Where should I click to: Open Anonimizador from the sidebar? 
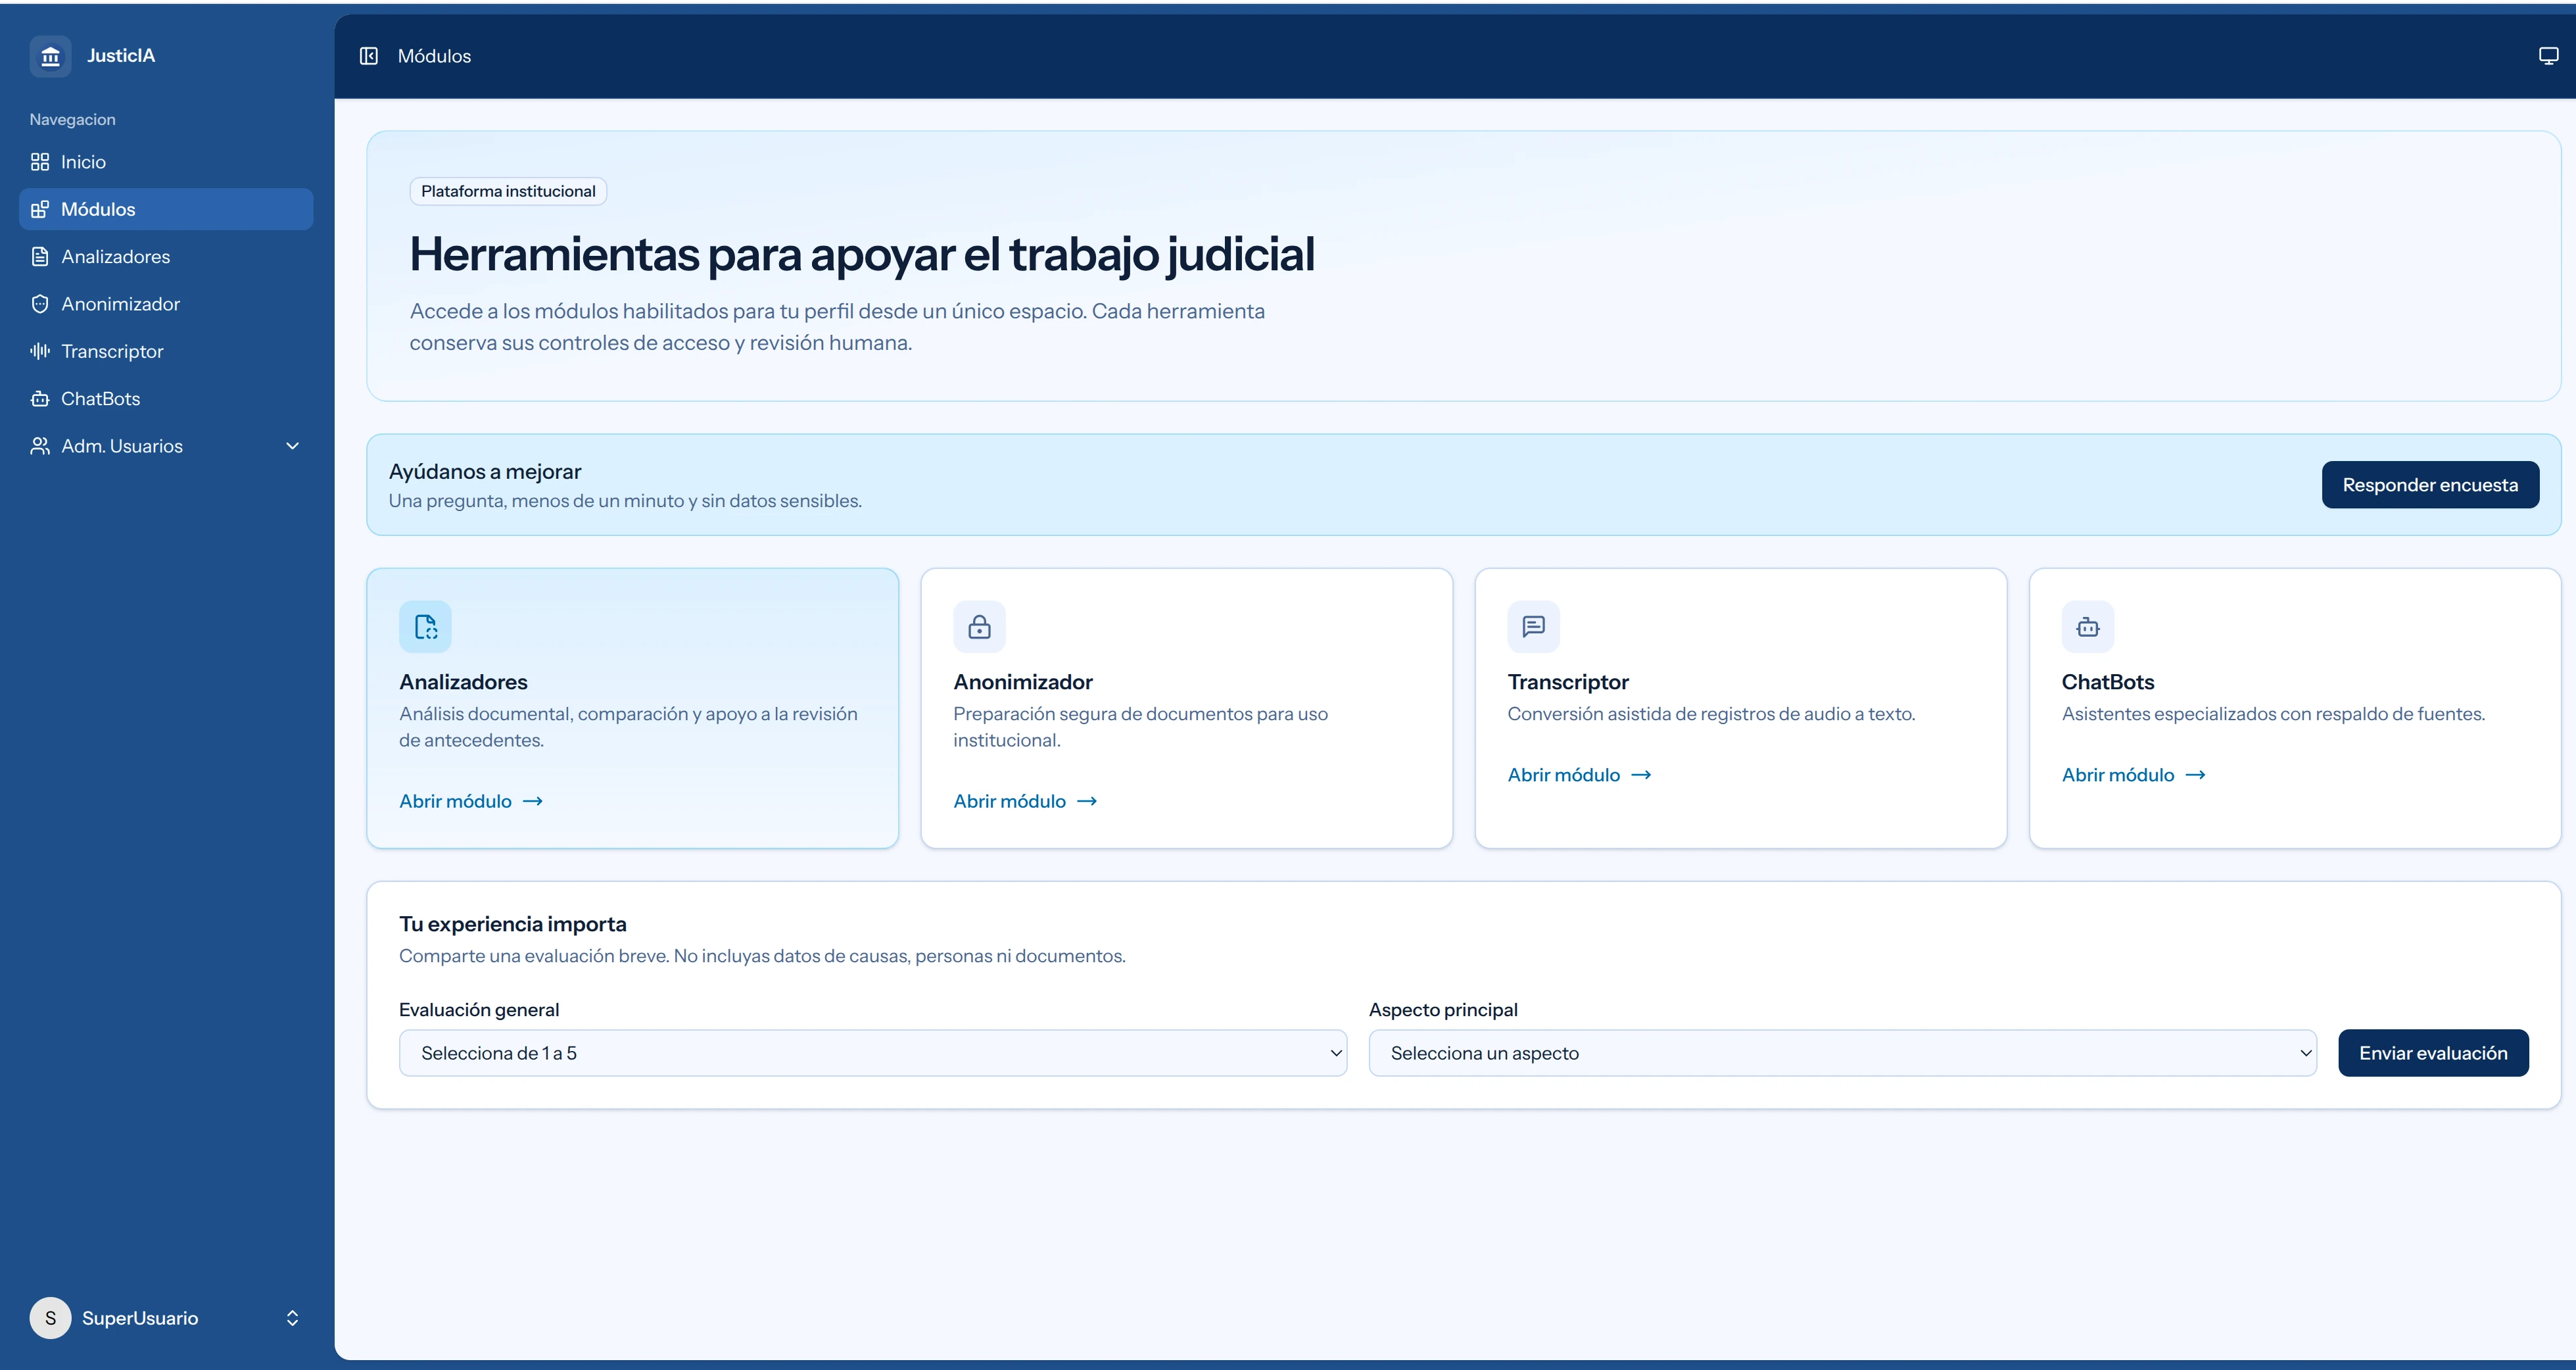(166, 304)
